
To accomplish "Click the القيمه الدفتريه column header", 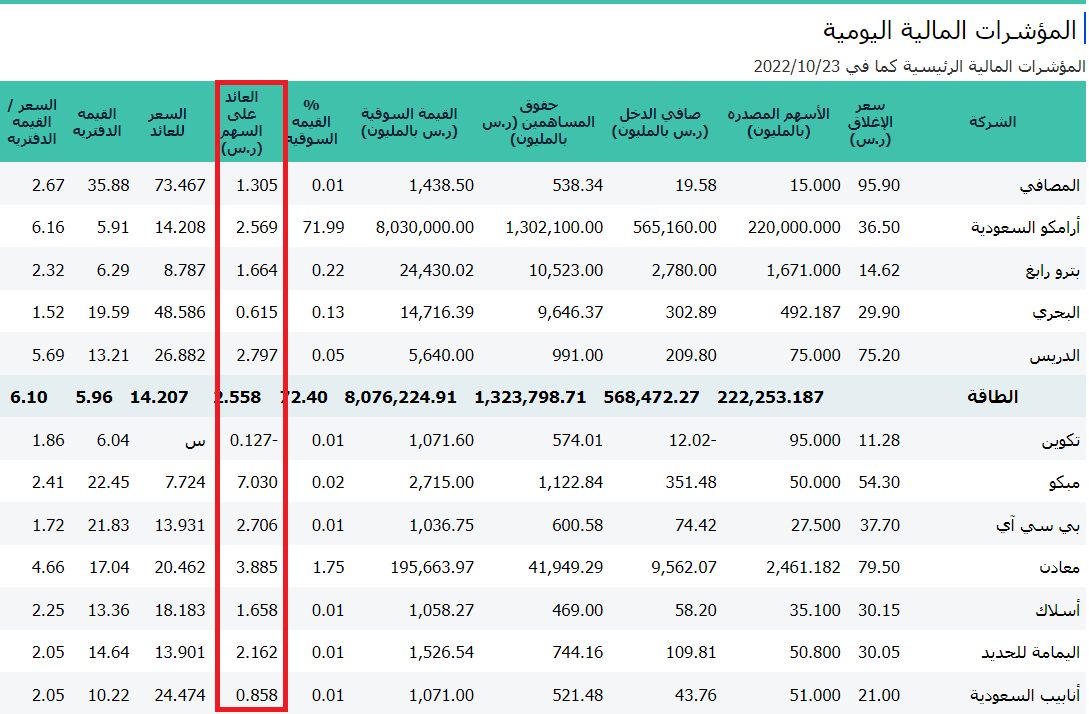I will pyautogui.click(x=97, y=122).
